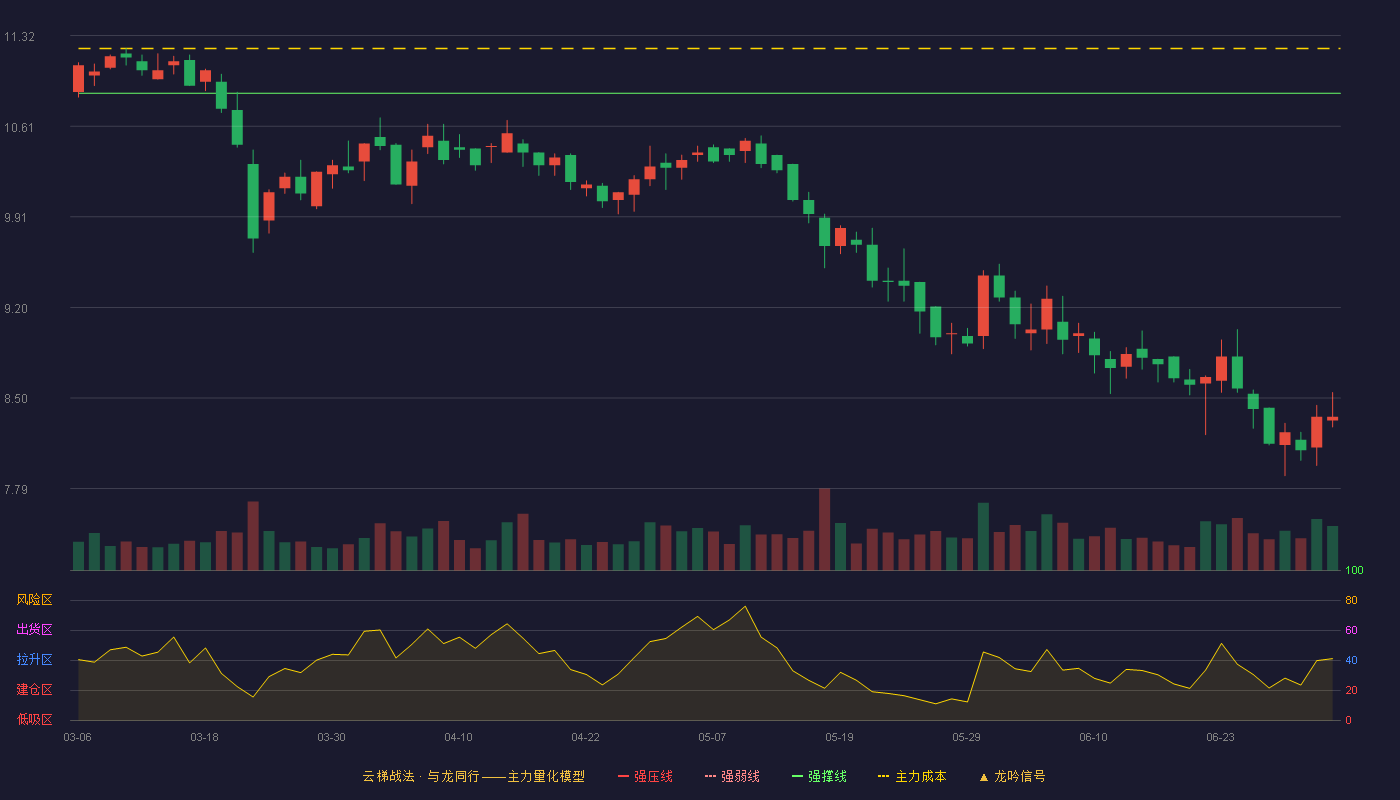The width and height of the screenshot is (1400, 800).
Task: Click the 05-19 date label
Action: coord(839,737)
